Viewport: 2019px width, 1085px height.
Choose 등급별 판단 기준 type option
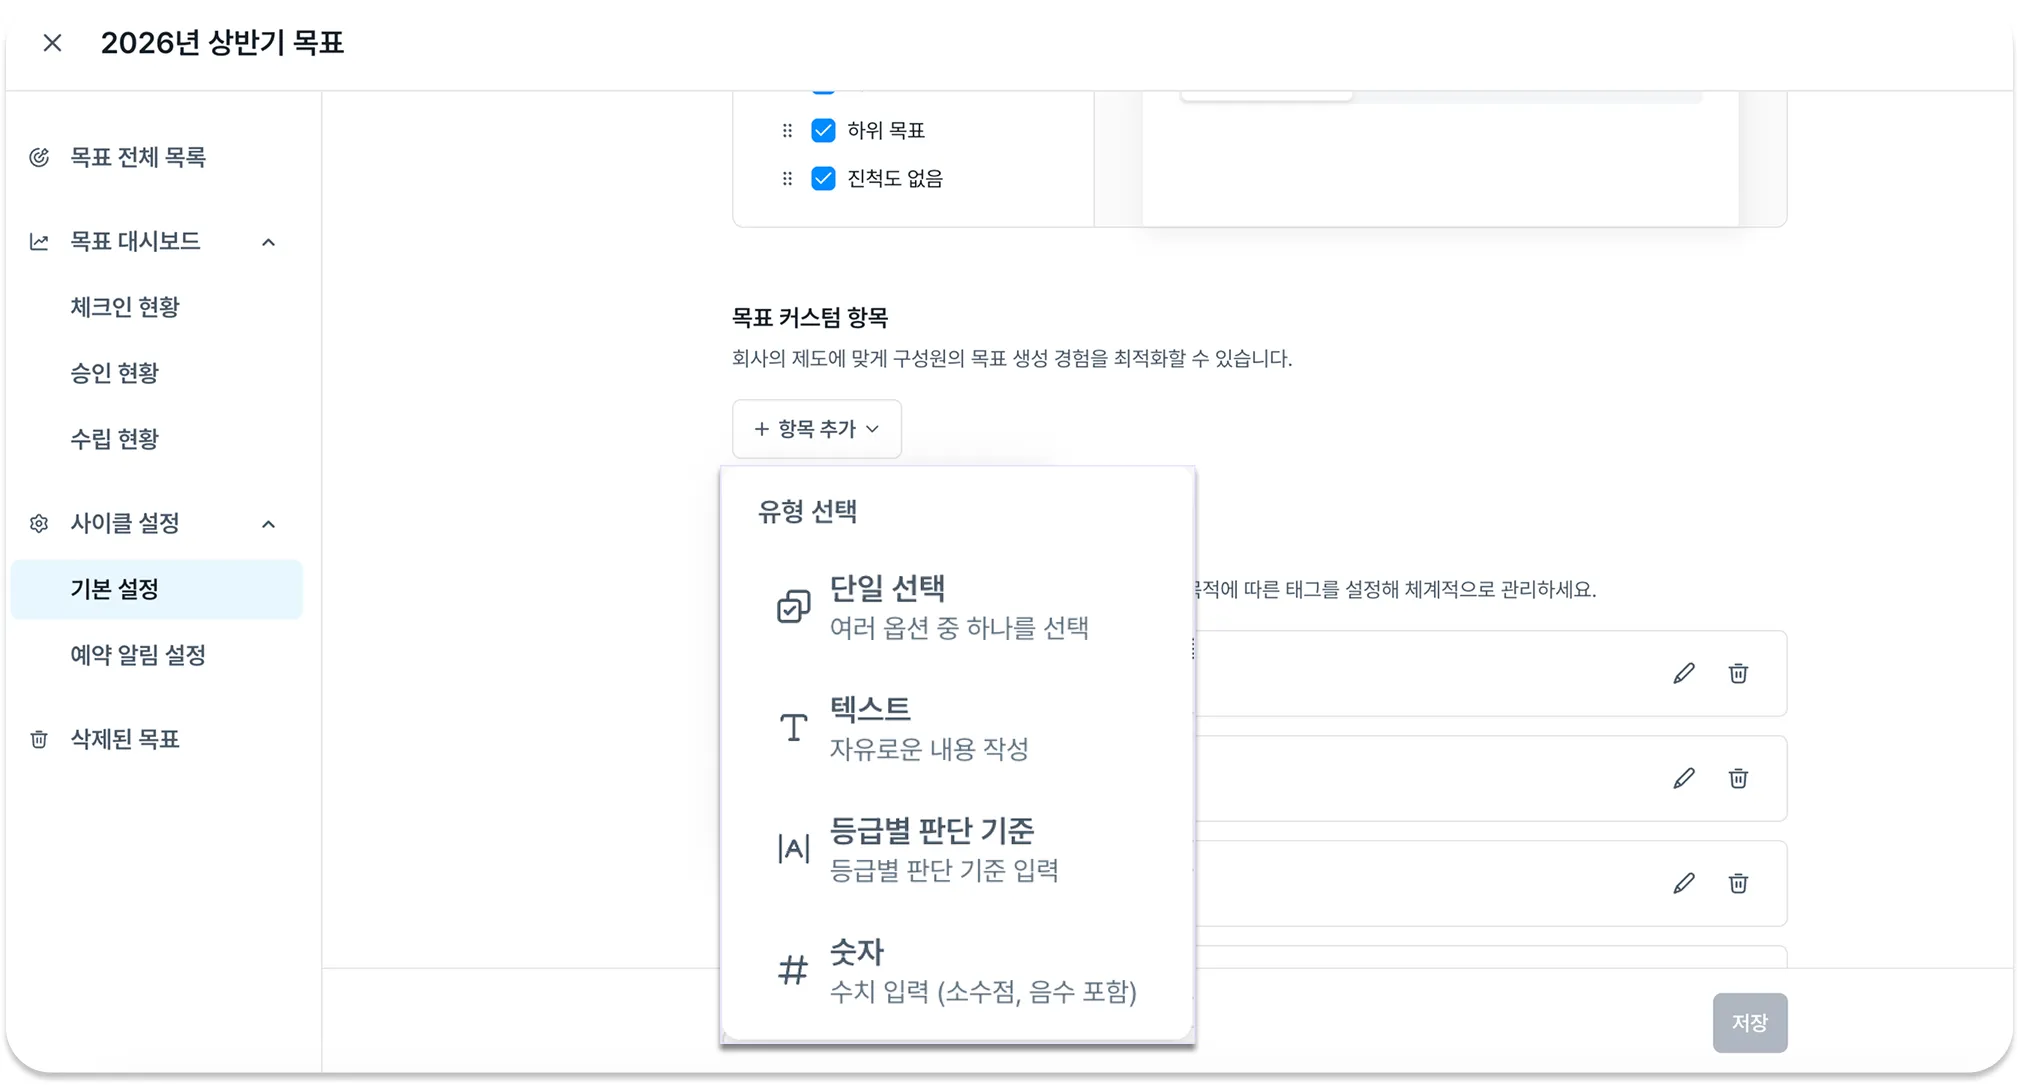click(956, 849)
